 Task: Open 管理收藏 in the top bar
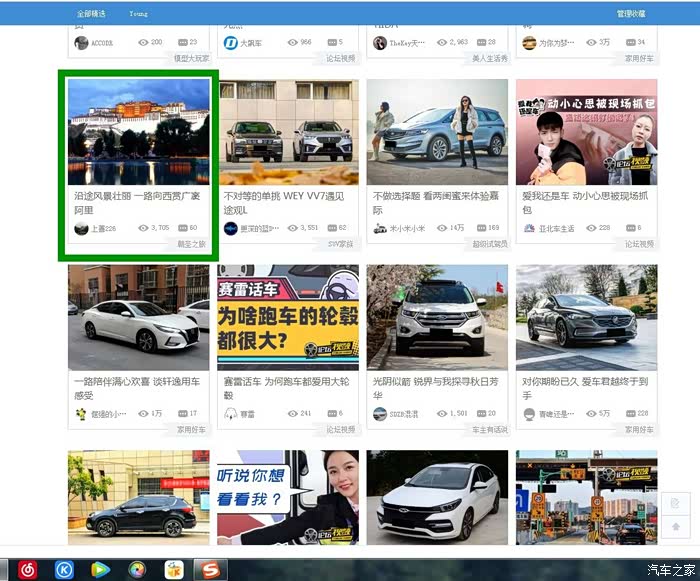[630, 14]
